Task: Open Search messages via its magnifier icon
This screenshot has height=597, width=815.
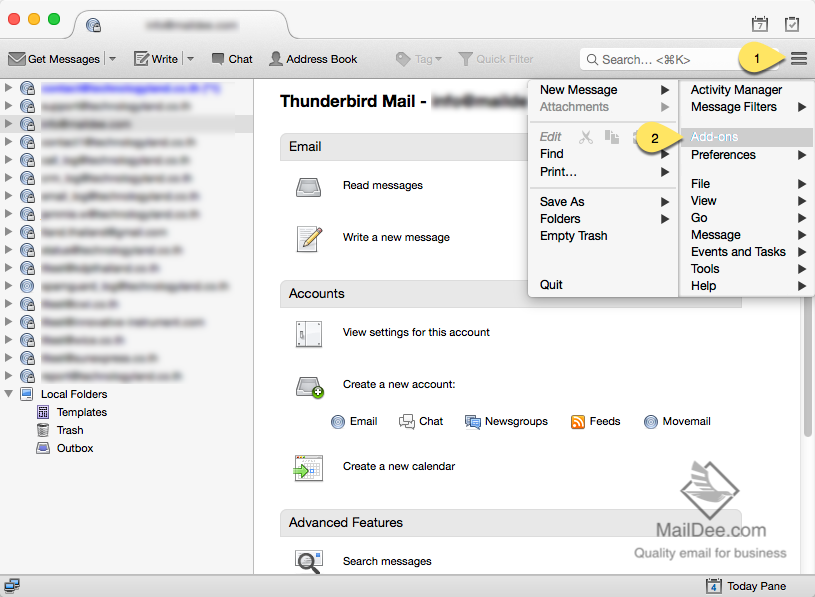Action: tap(309, 562)
